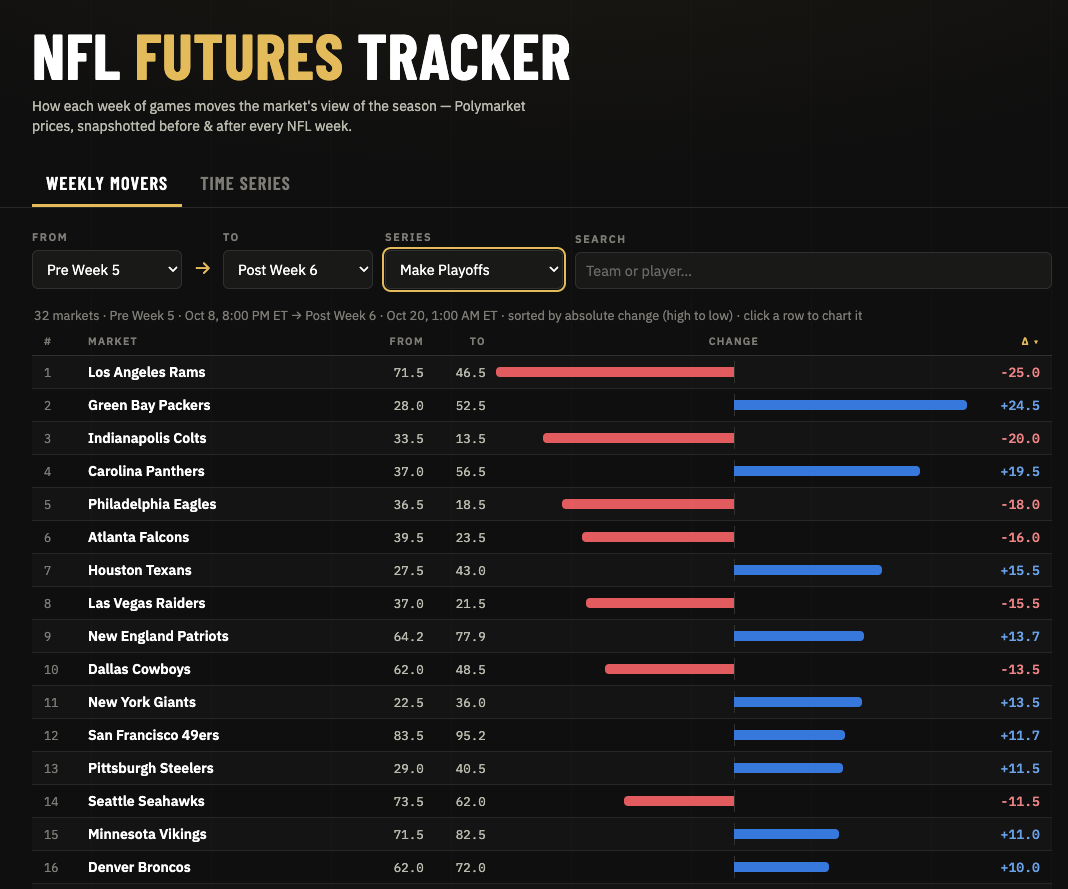The image size is (1068, 889).
Task: Open the Series dropdown showing Make Playoffs
Action: pos(474,270)
